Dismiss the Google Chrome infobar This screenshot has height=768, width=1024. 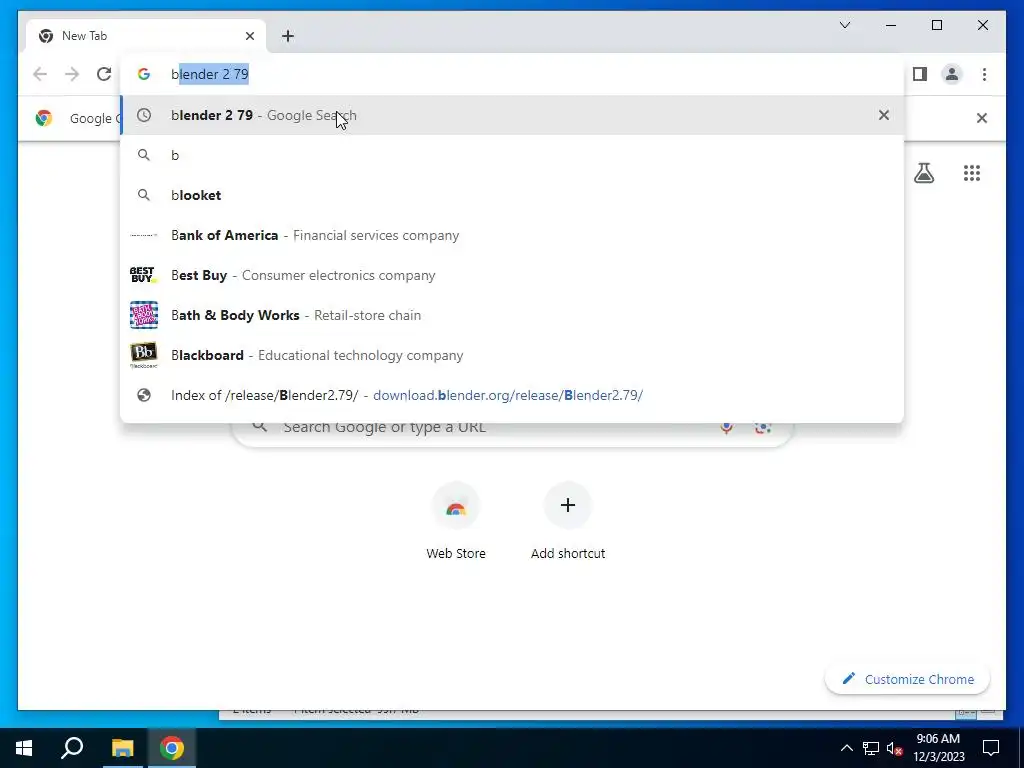(982, 118)
